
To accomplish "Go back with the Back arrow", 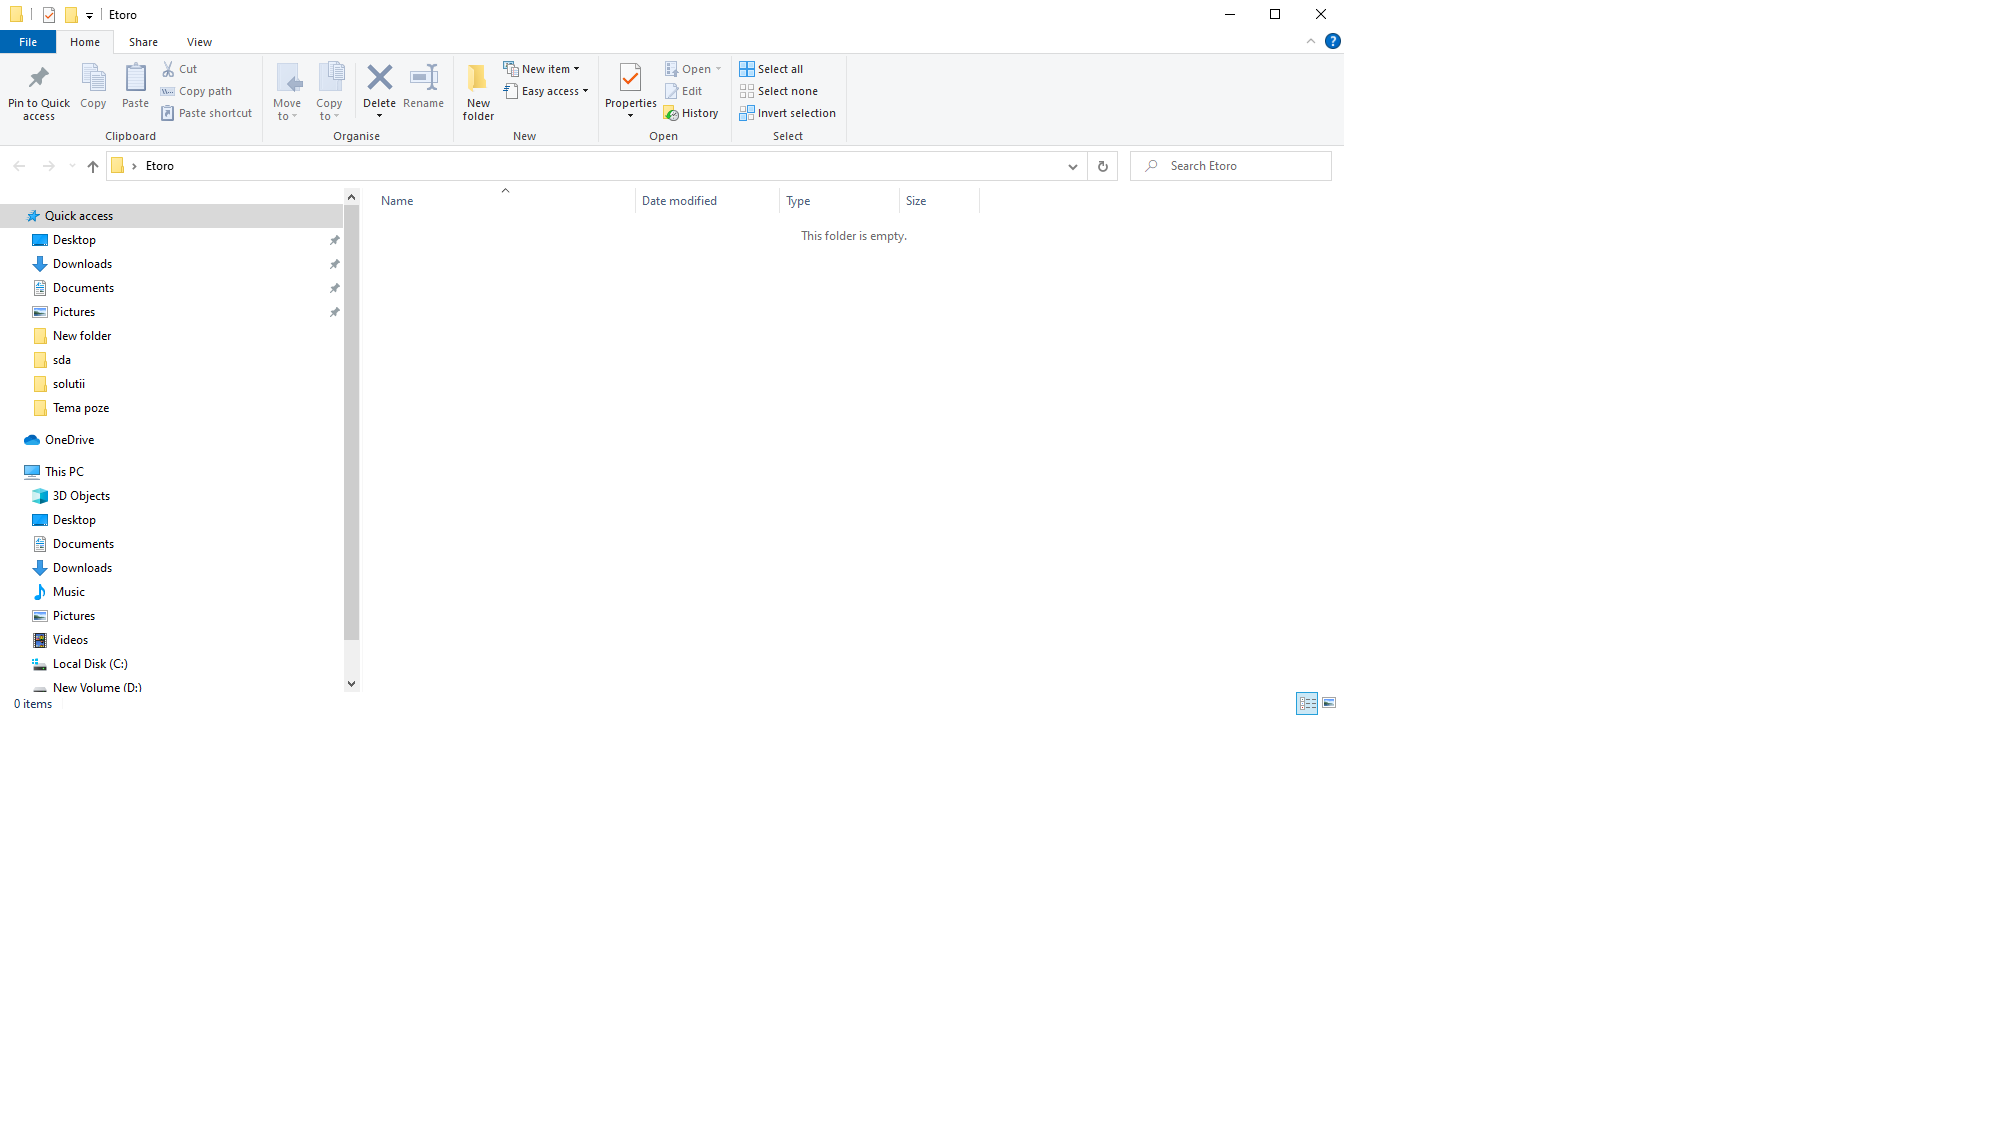I will point(19,166).
